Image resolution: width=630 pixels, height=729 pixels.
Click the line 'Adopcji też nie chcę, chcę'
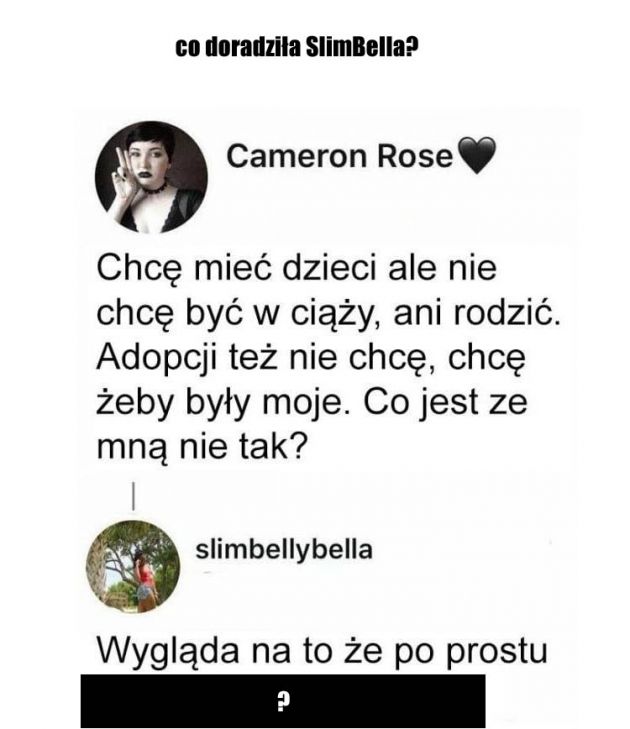click(311, 359)
